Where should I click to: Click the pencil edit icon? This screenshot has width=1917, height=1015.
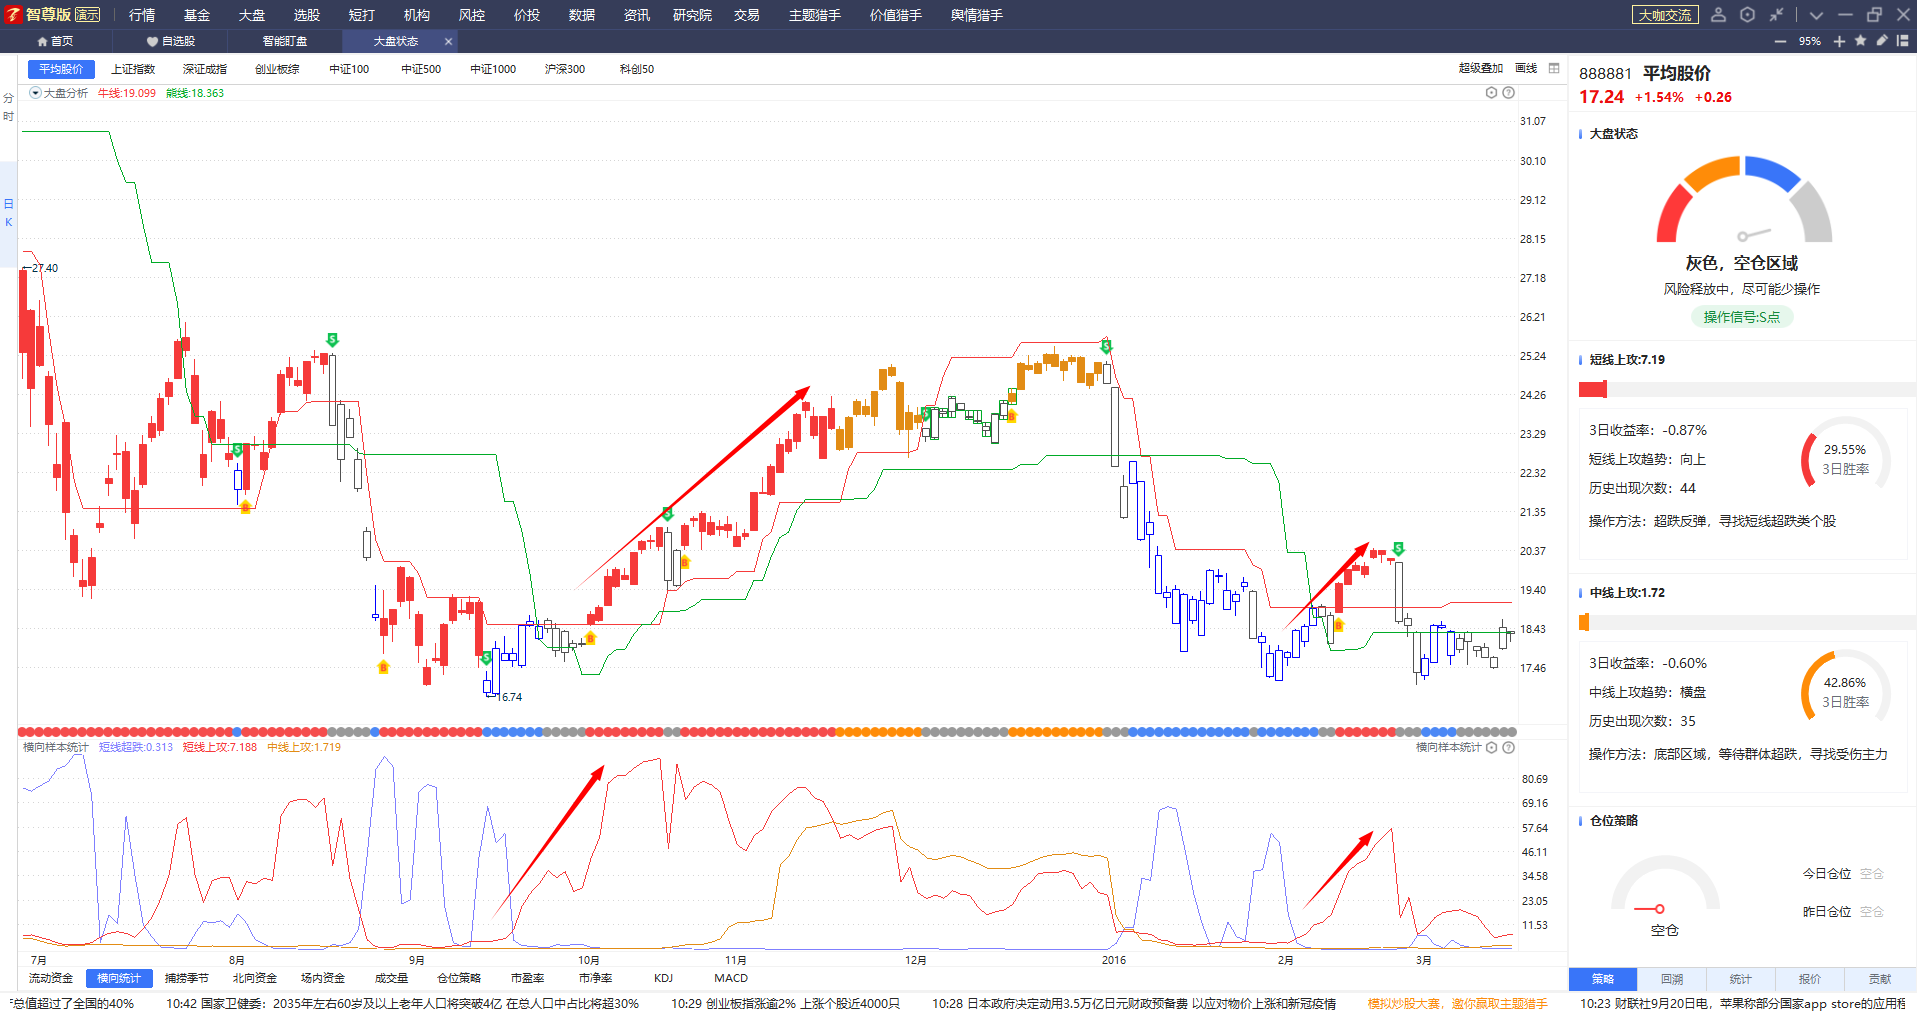pos(1881,41)
